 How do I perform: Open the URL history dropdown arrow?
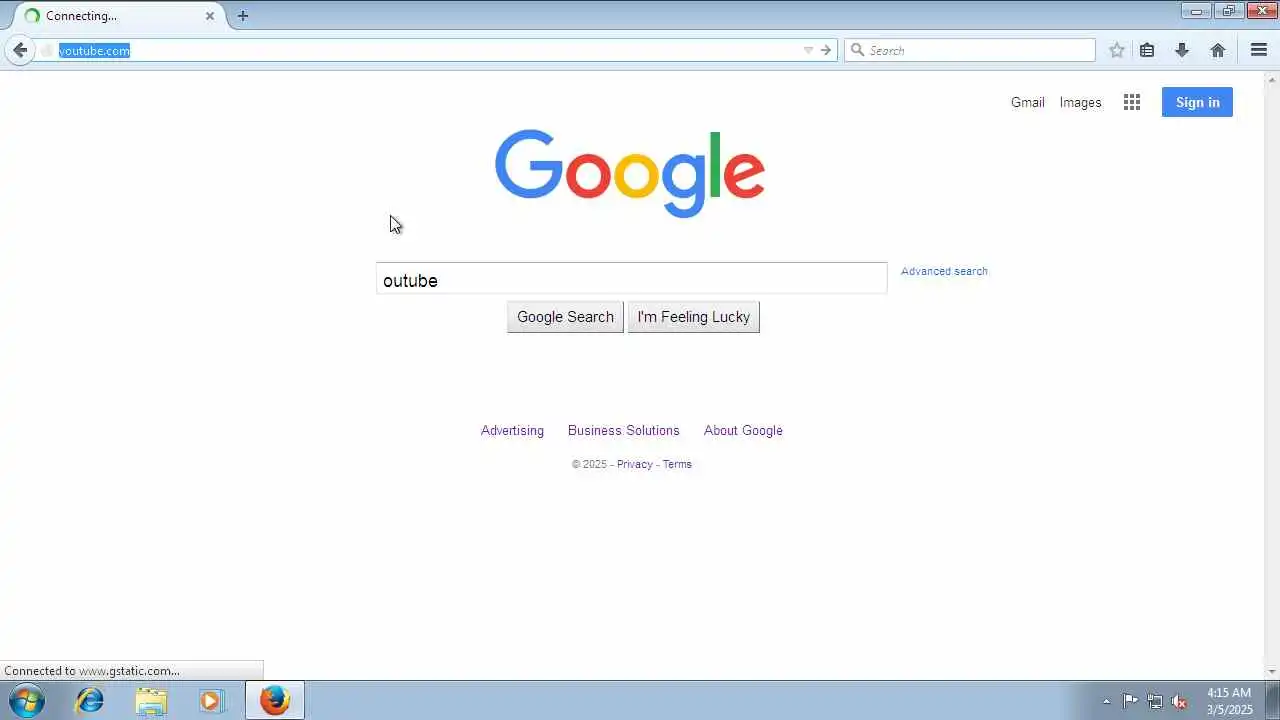point(808,50)
